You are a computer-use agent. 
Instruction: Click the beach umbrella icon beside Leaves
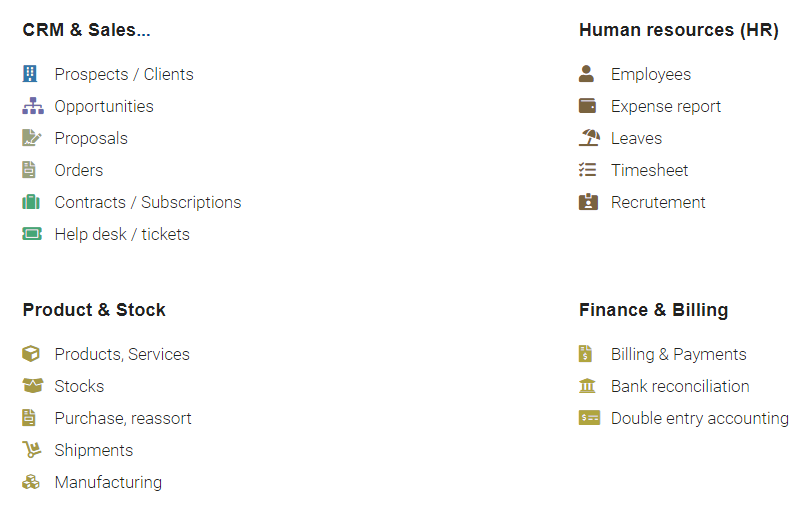(x=589, y=138)
